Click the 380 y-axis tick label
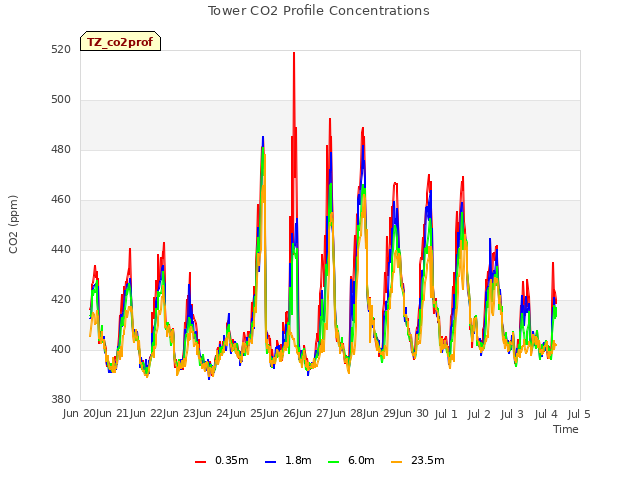Image resolution: width=640 pixels, height=480 pixels. 61,399
